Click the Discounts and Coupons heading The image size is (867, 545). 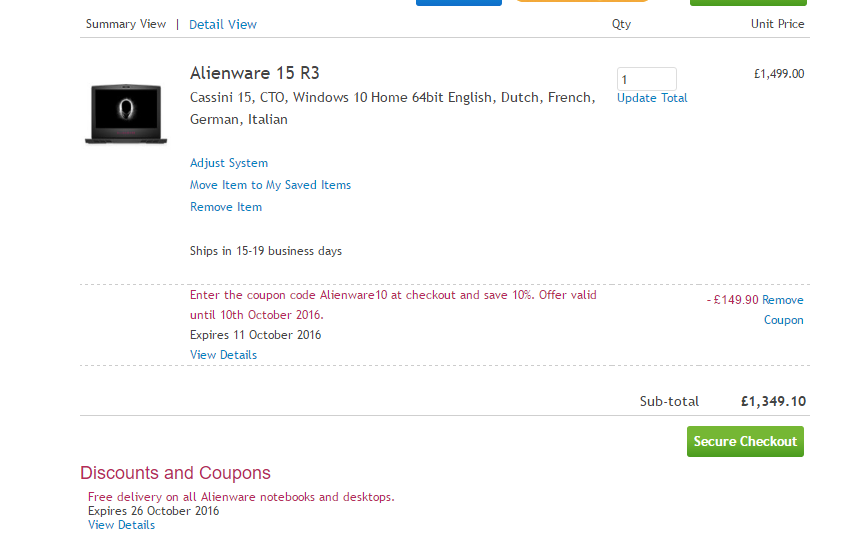click(175, 473)
